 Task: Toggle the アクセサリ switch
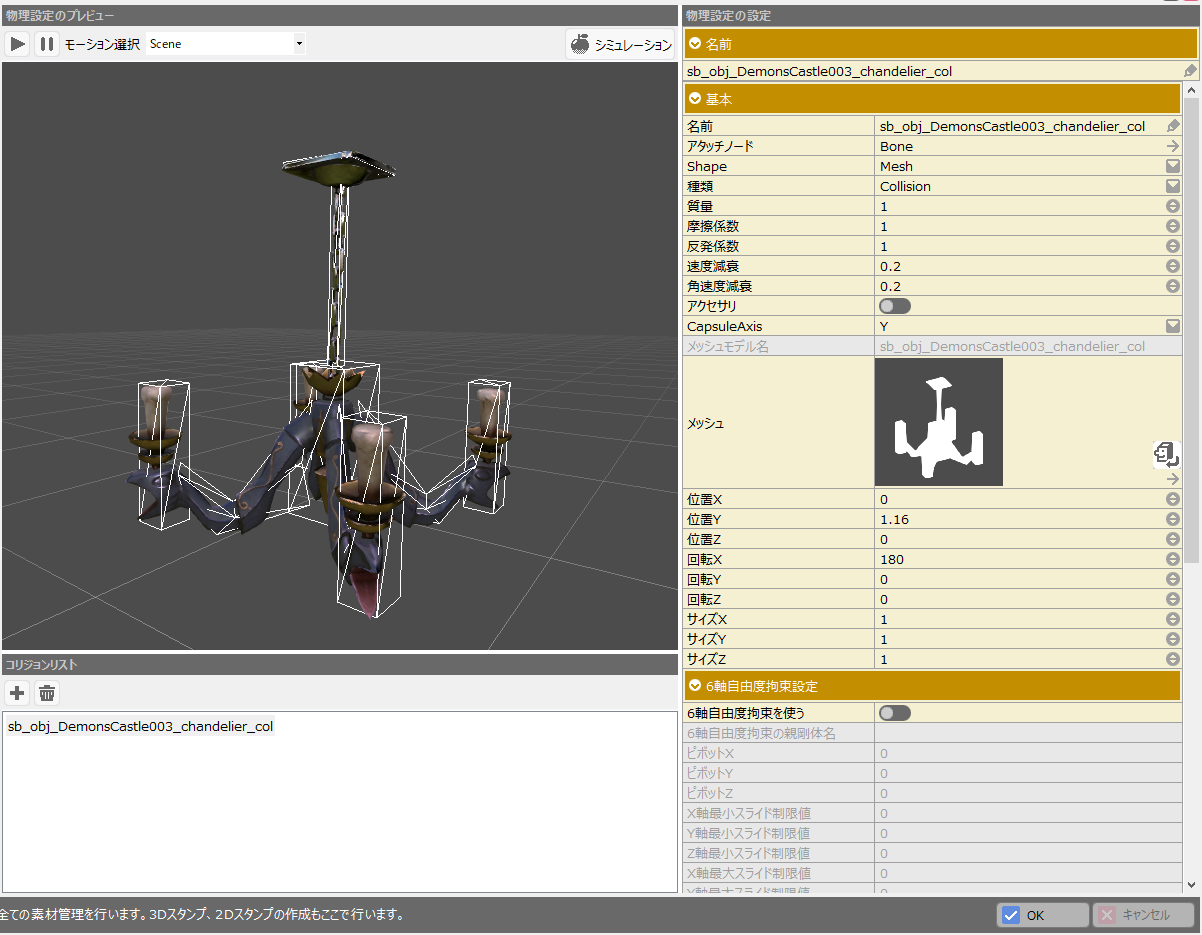click(x=894, y=306)
